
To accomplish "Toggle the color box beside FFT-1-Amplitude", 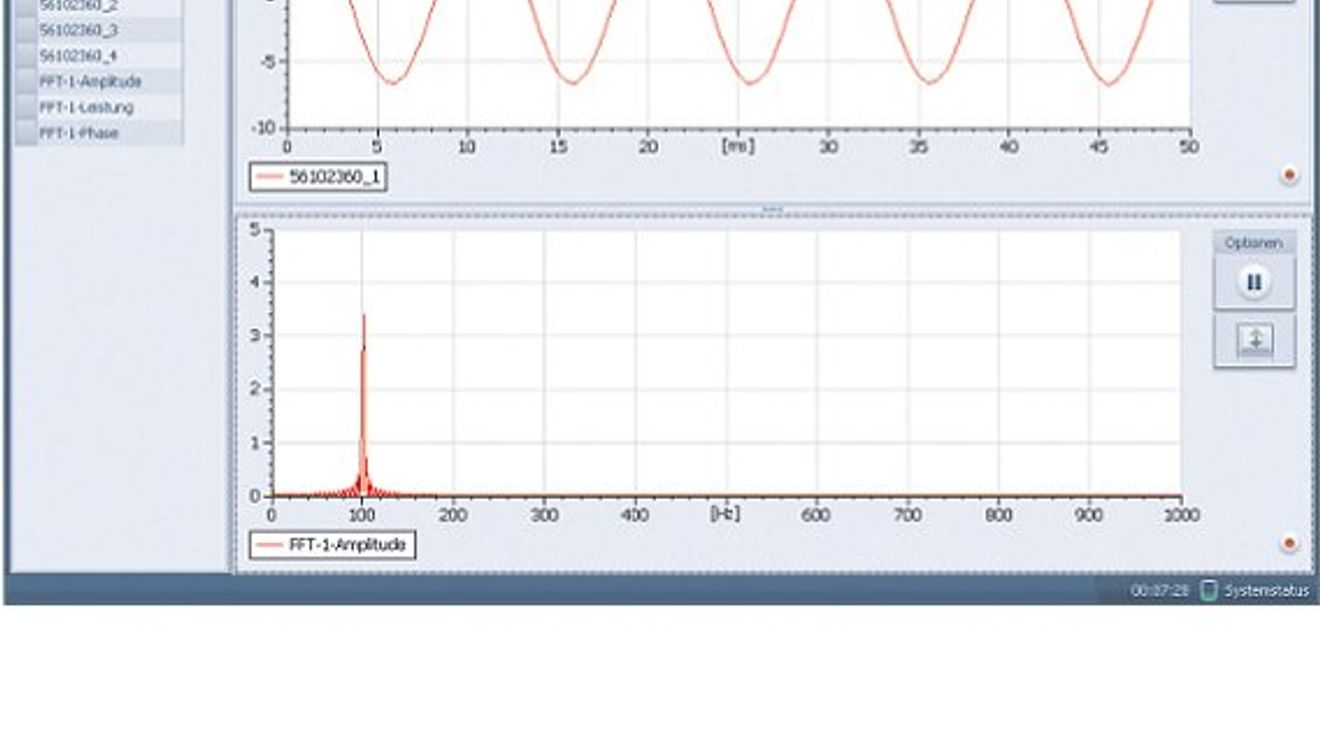I will point(26,81).
